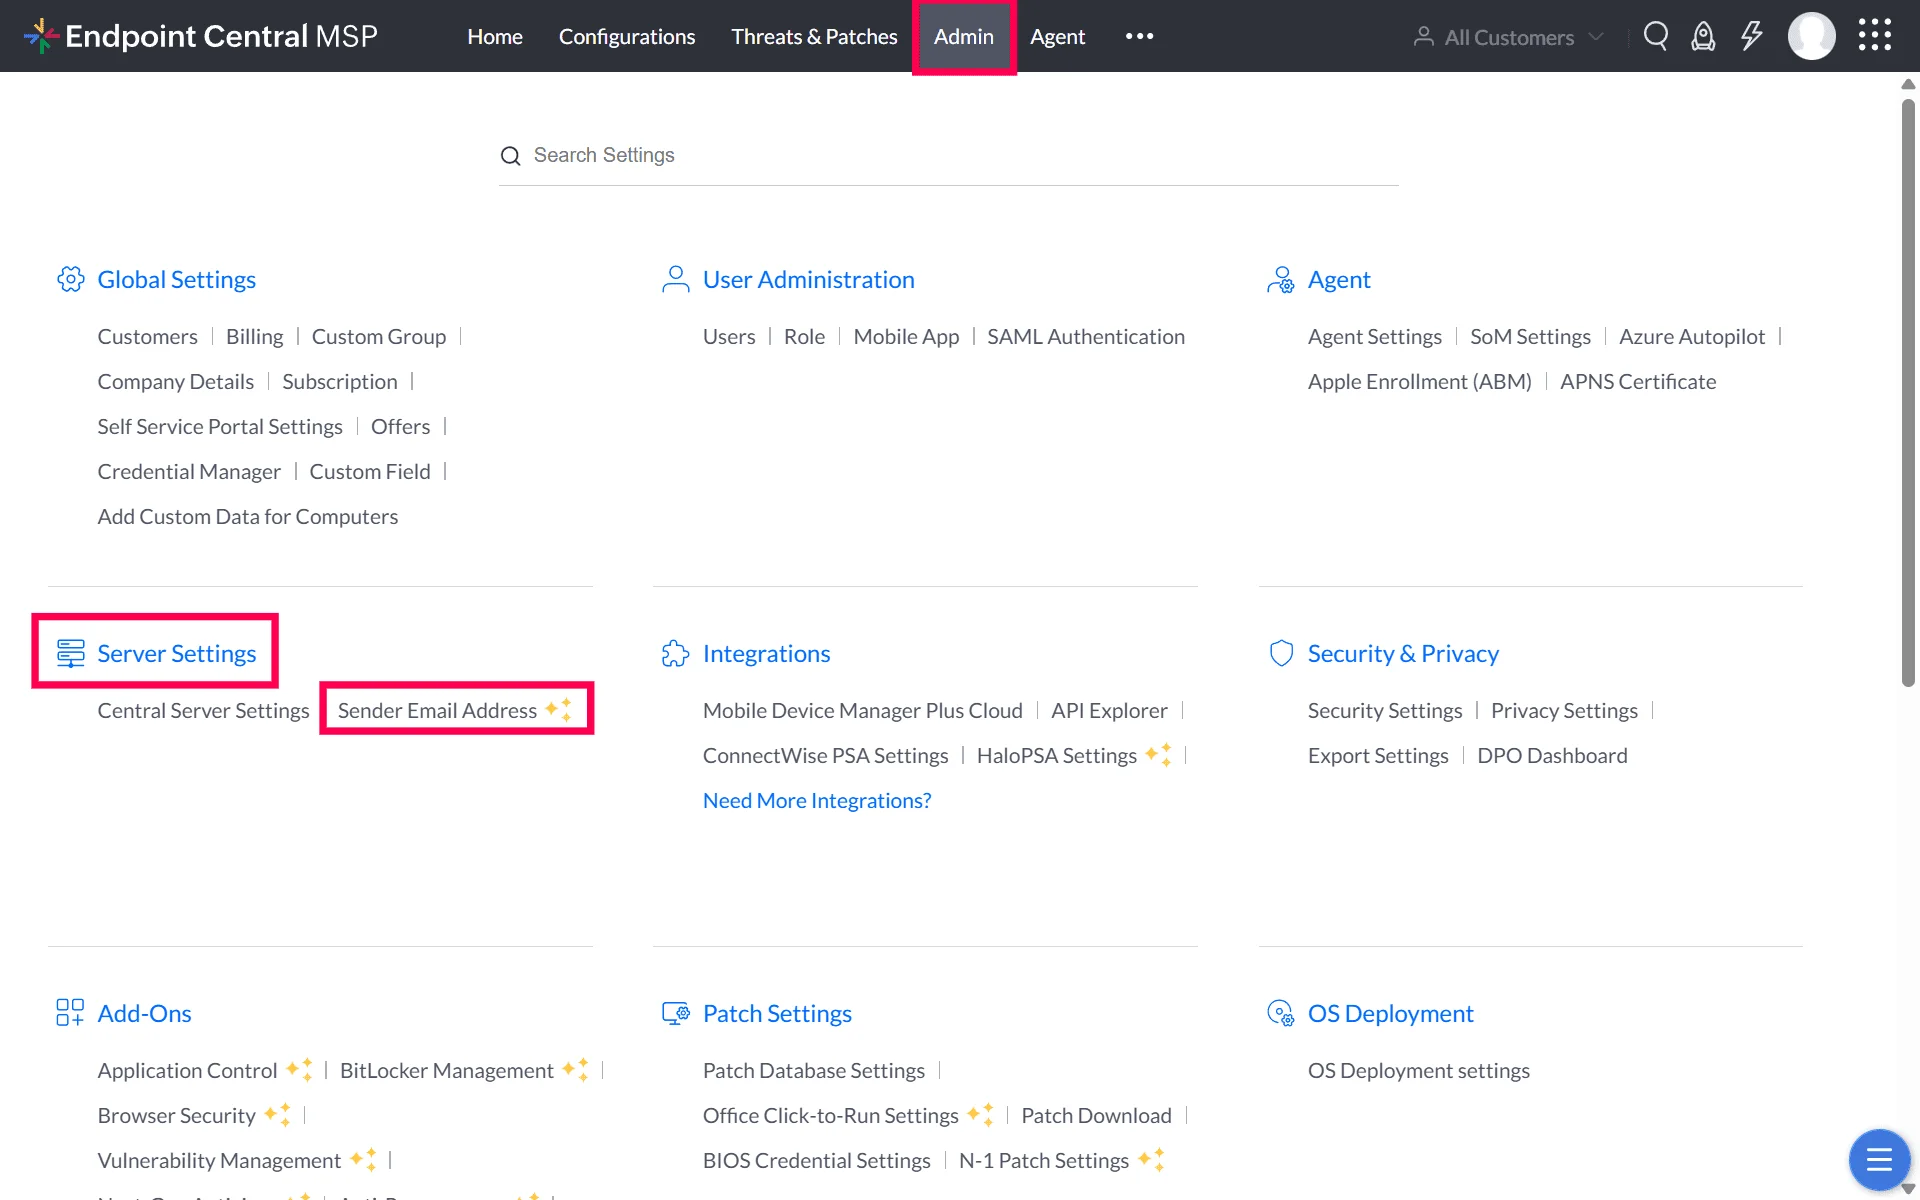Click the vertical page scrollbar

pos(1908,392)
